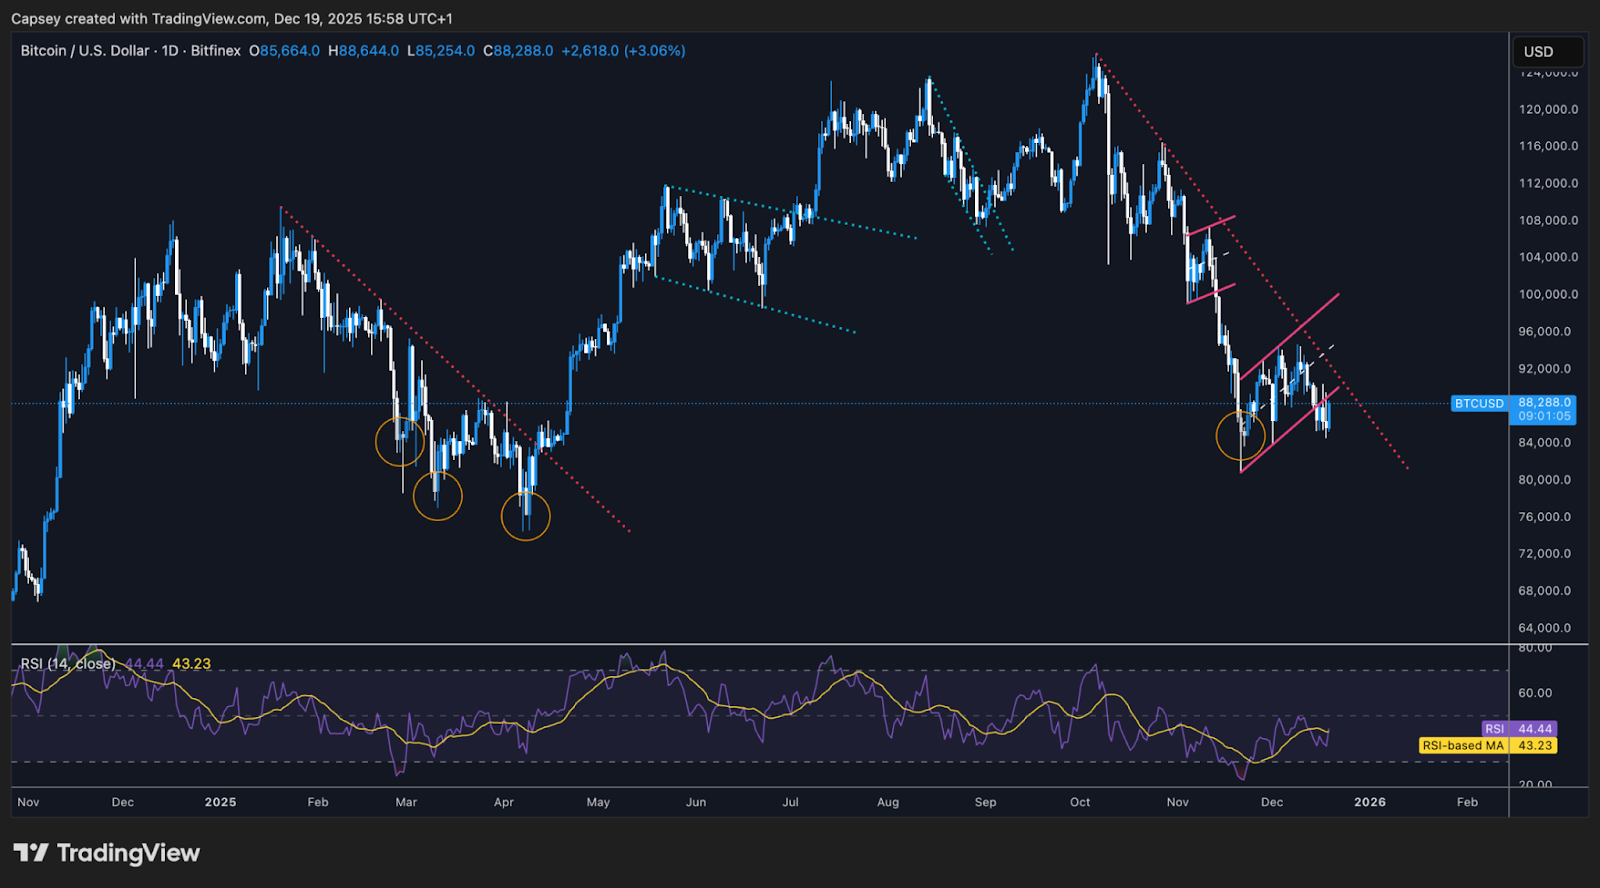
Task: Click the Bitfinex exchange label
Action: pos(216,51)
